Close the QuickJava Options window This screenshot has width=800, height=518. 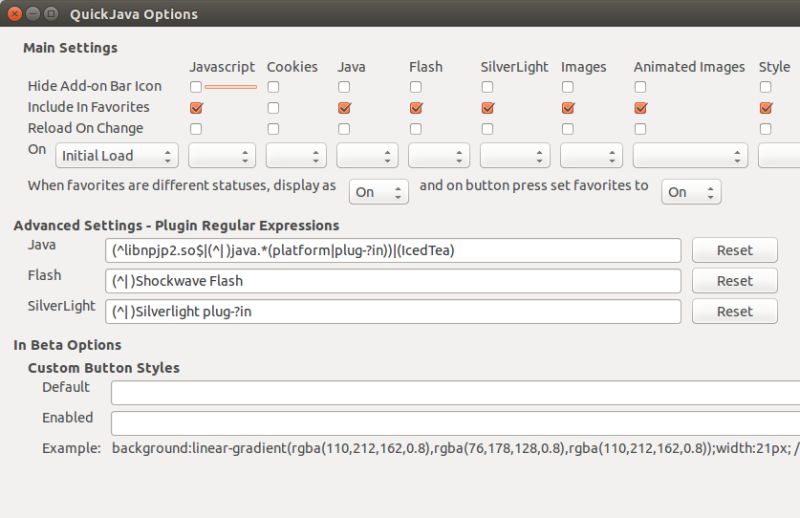(15, 14)
